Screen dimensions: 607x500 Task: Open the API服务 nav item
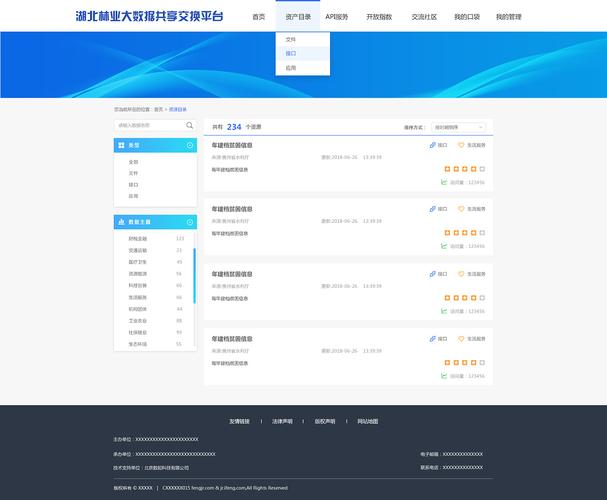point(336,17)
